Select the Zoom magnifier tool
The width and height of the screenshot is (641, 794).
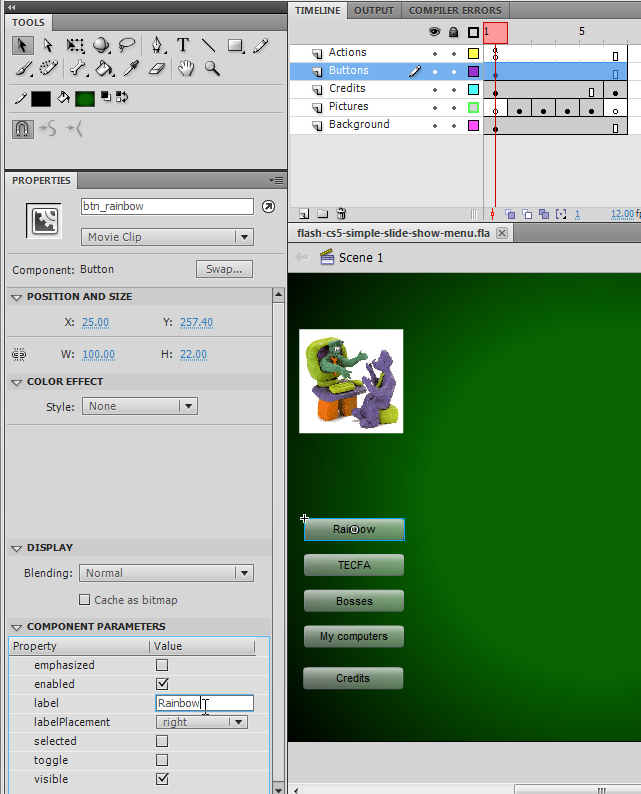pyautogui.click(x=212, y=68)
